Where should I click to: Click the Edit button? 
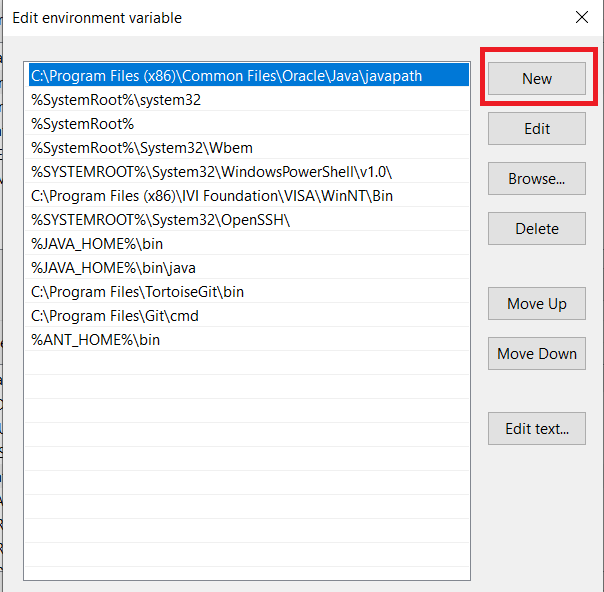click(537, 129)
